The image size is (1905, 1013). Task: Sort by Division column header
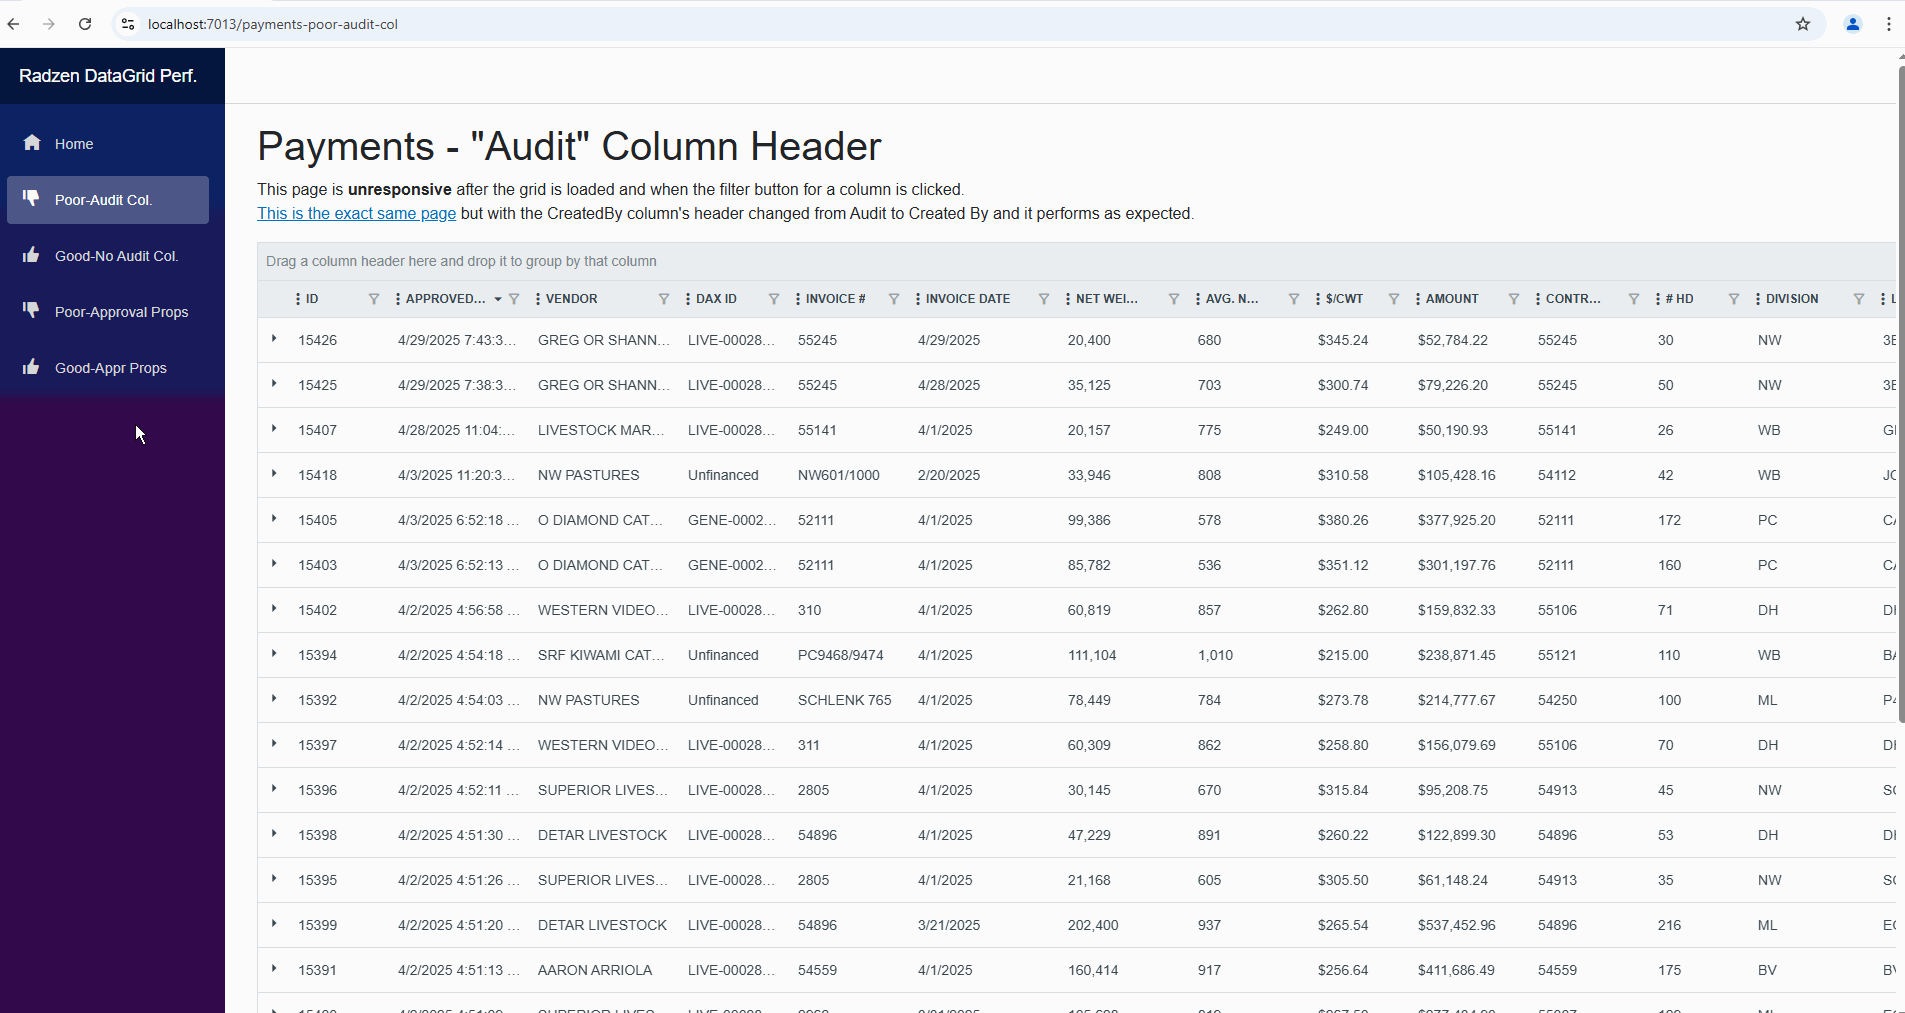(1792, 299)
